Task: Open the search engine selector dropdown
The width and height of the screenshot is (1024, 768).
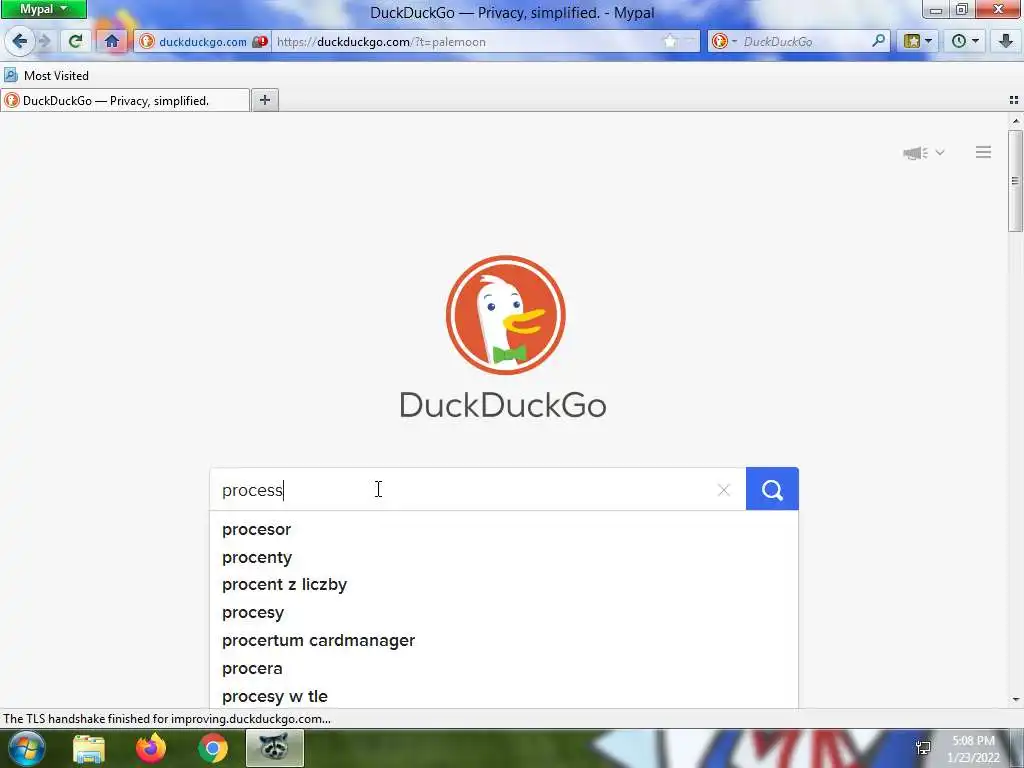Action: click(x=724, y=42)
